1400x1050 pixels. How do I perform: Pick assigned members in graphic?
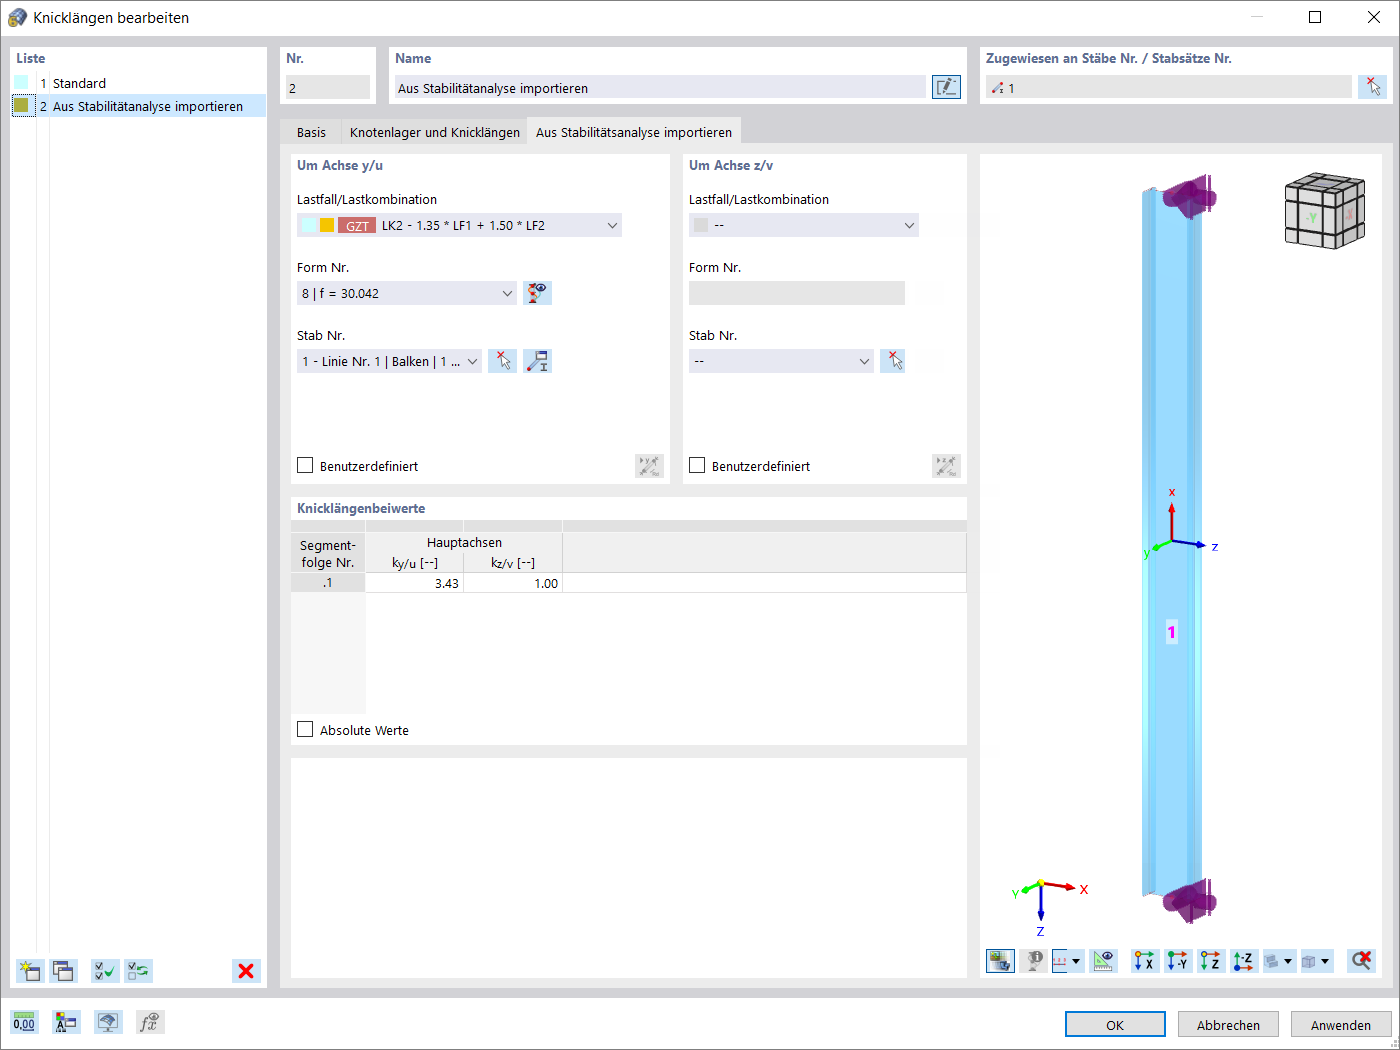click(1373, 87)
